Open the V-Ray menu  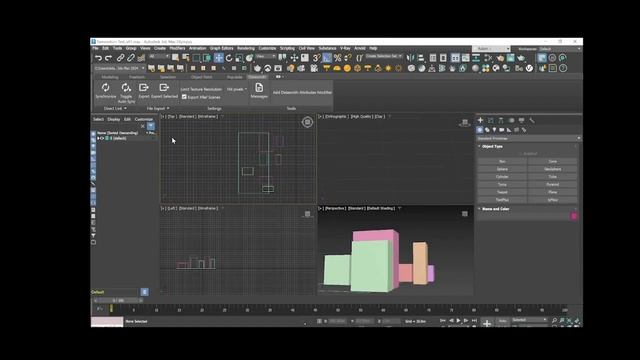pos(345,49)
